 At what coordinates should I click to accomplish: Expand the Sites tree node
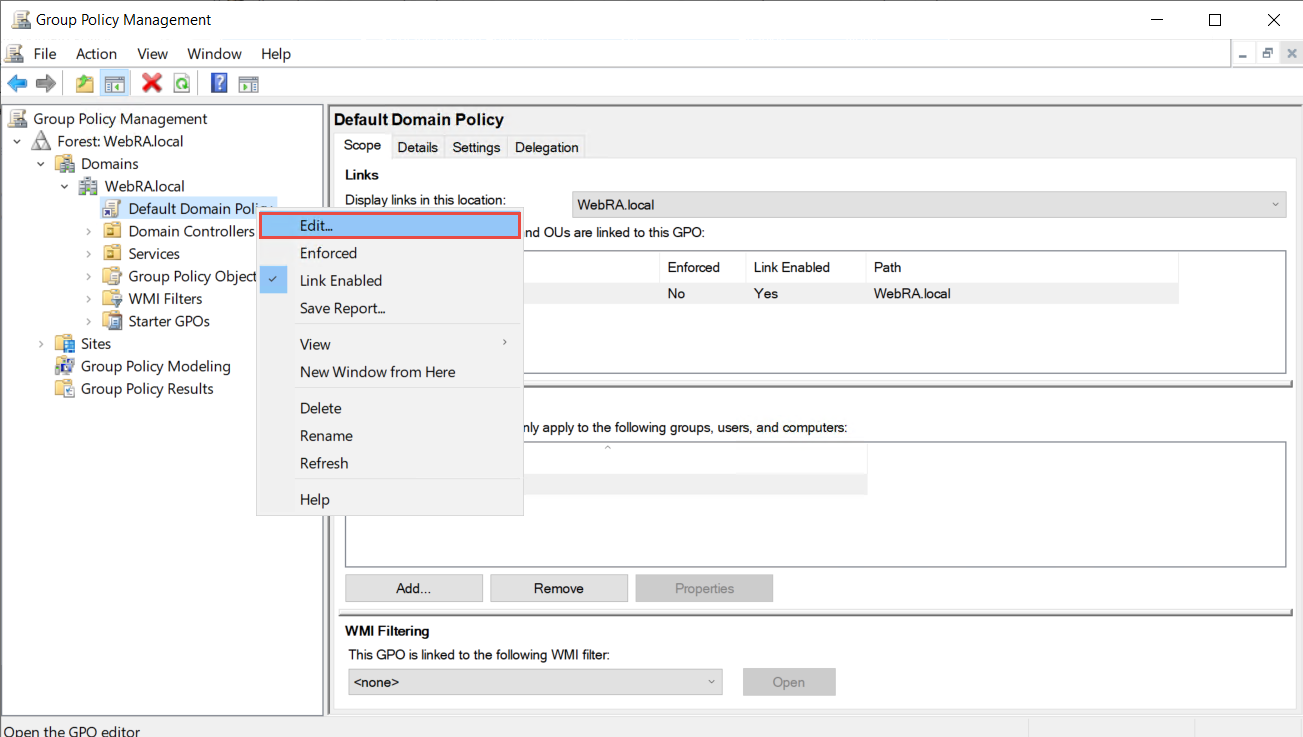[x=41, y=344]
